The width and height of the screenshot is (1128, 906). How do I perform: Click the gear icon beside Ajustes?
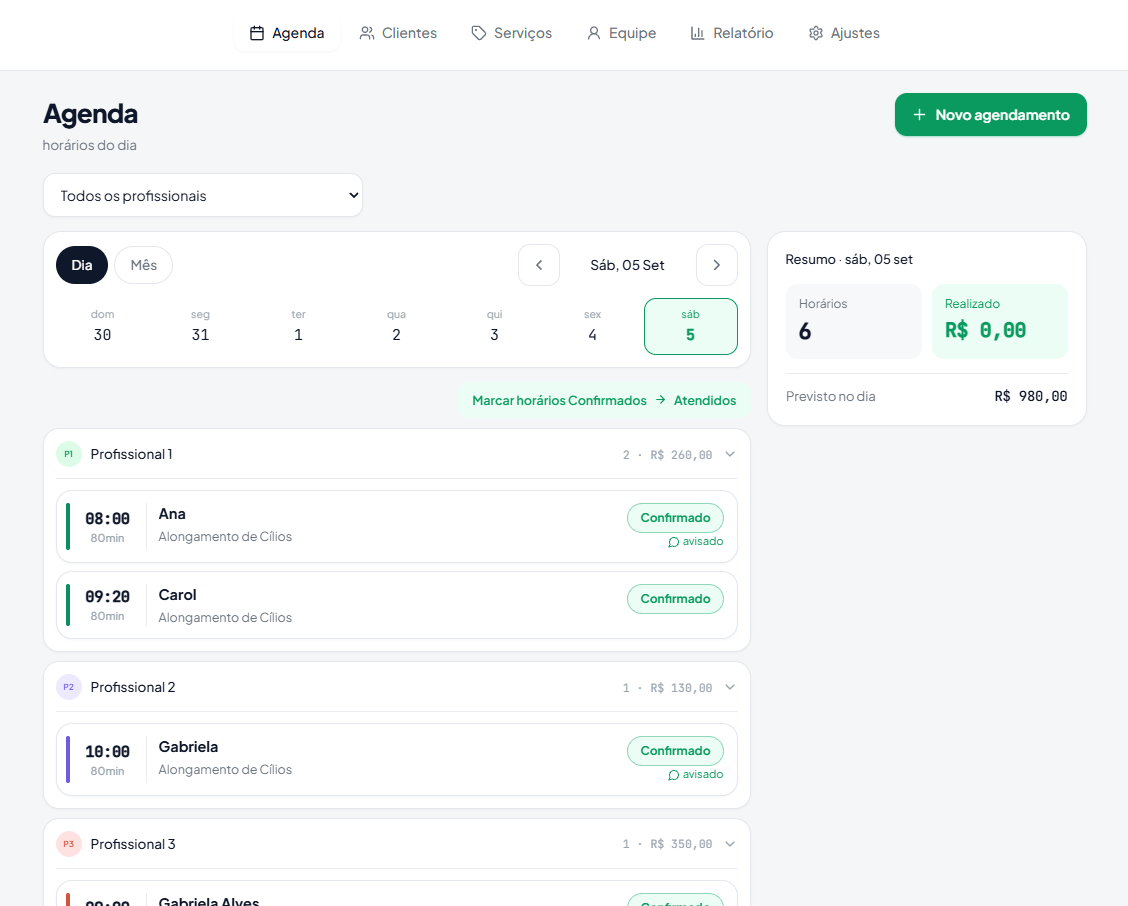point(815,33)
